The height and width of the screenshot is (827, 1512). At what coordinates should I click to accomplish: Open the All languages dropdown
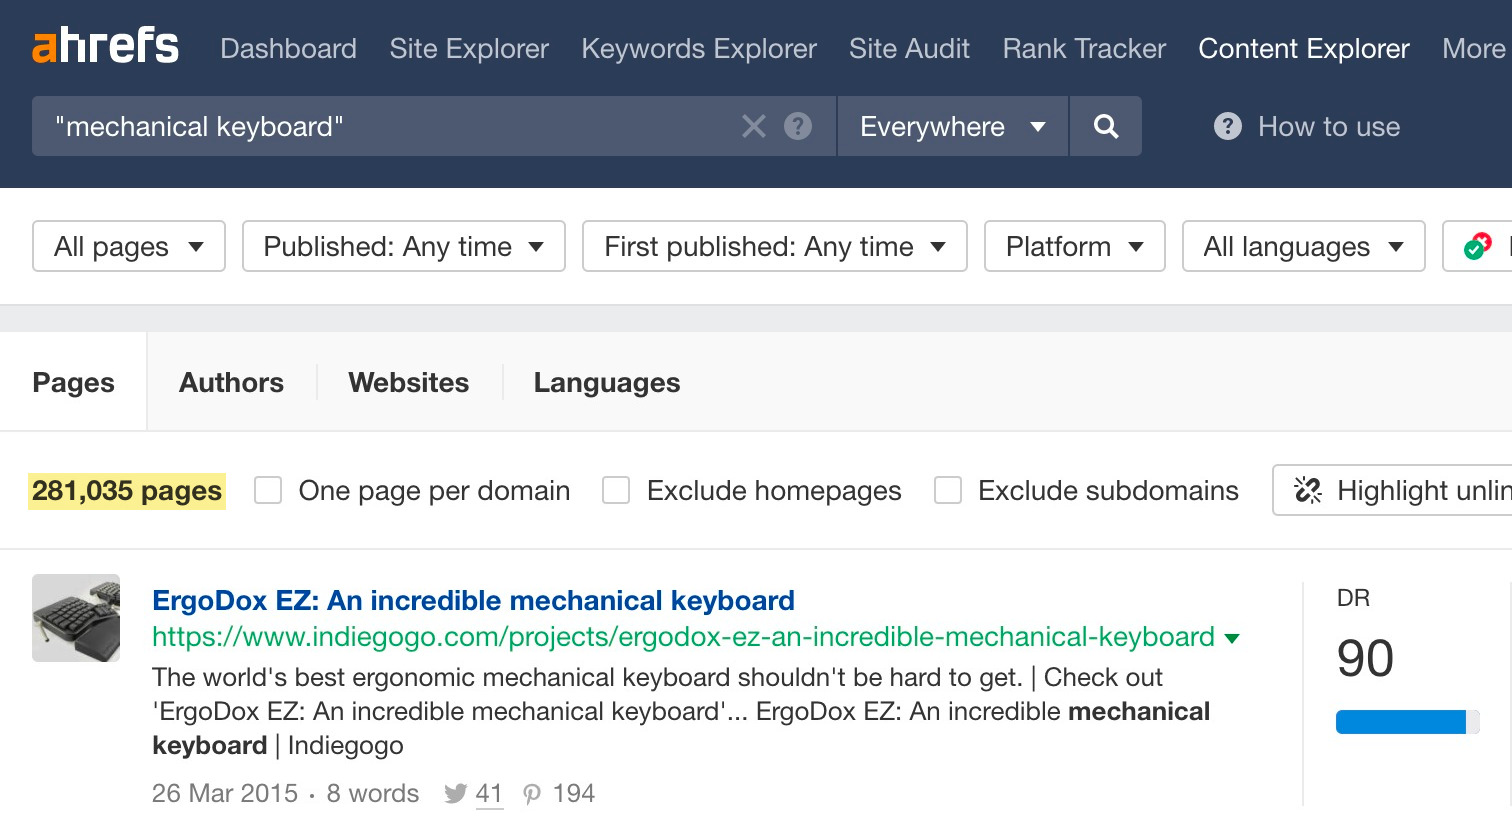point(1304,246)
